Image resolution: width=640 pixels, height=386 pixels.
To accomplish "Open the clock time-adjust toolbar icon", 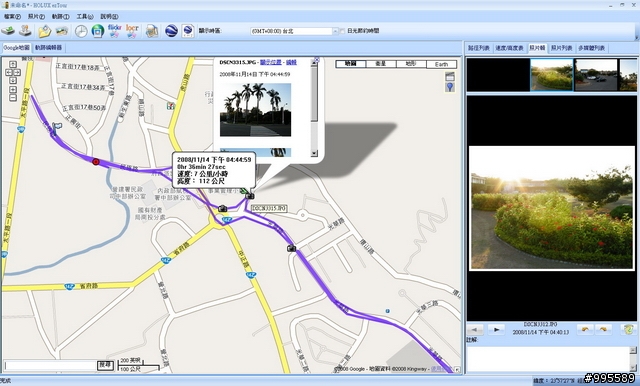I will coord(81,31).
